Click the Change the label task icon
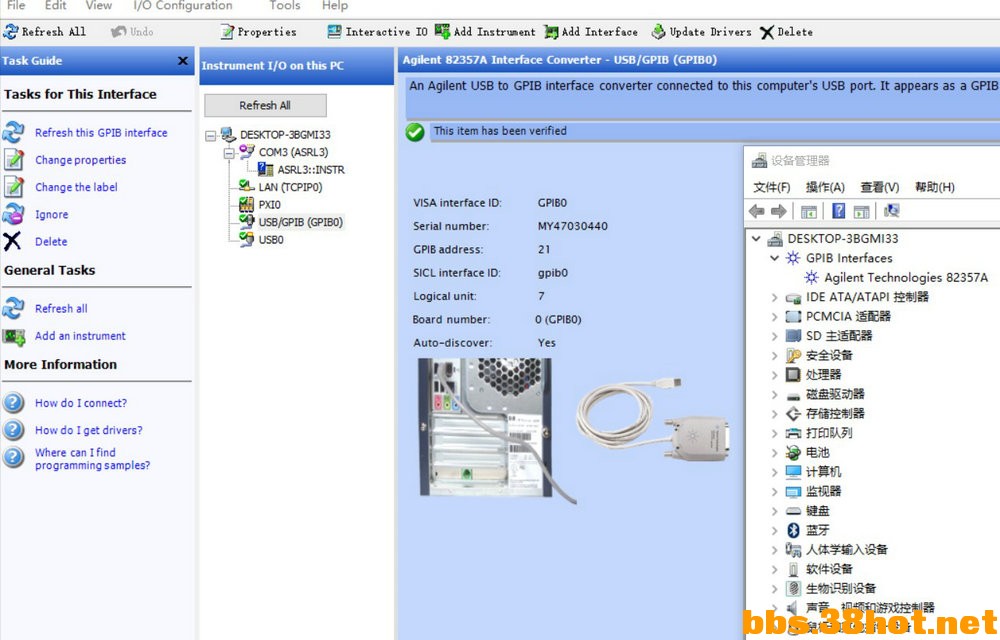Viewport: 1000px width, 640px height. 13,187
